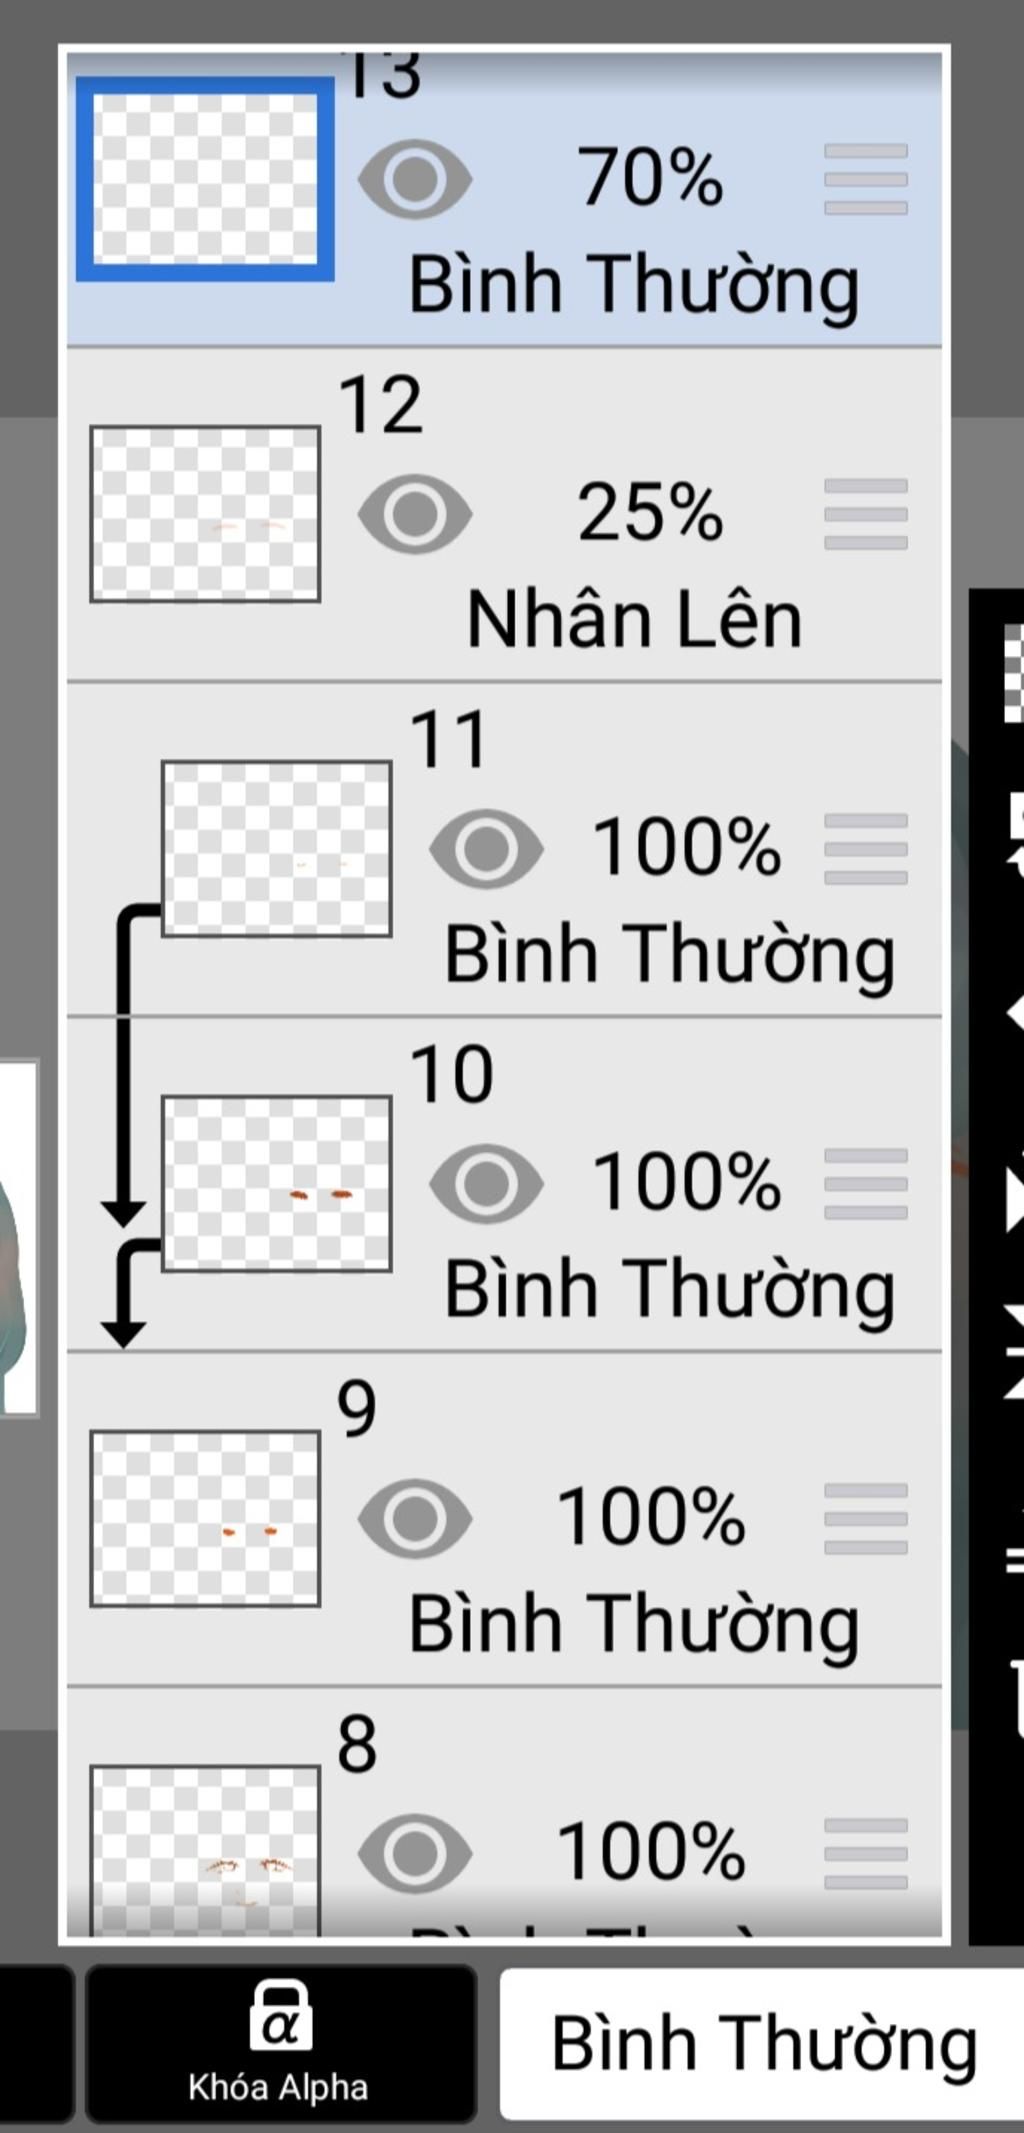Click the 25% opacity of layer 12
Image resolution: width=1024 pixels, height=2133 pixels.
click(x=650, y=513)
